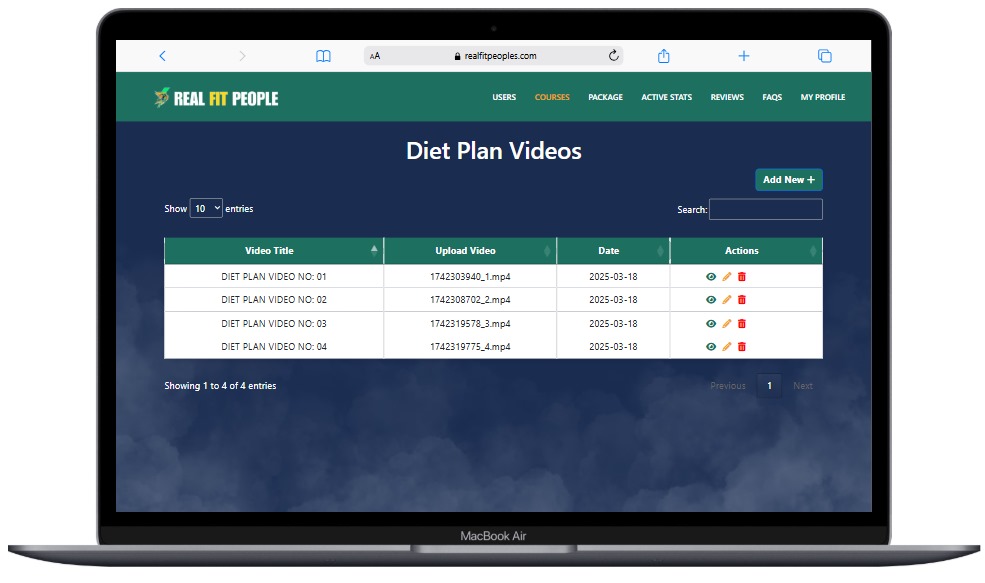Sort by the Upload Video column
The image size is (985, 583).
tap(470, 251)
